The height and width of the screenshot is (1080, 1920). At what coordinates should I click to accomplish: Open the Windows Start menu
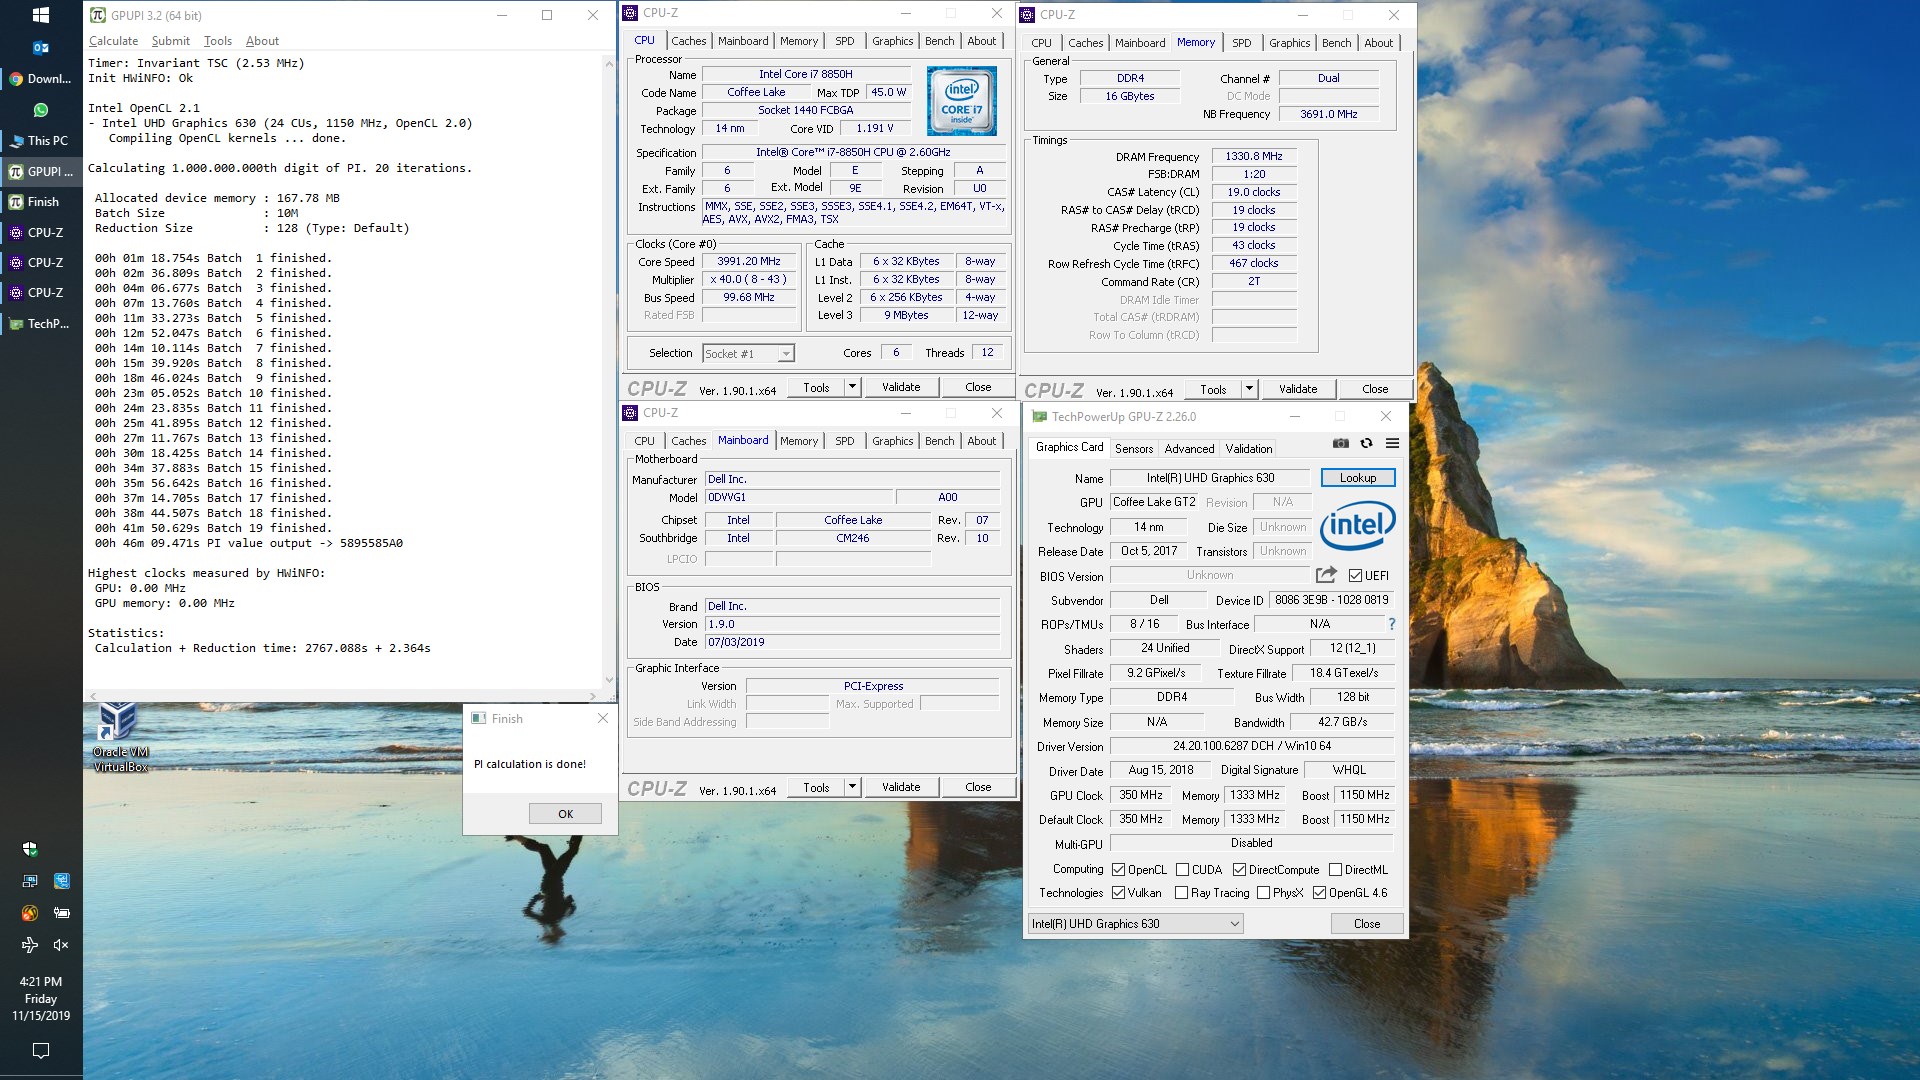pyautogui.click(x=41, y=15)
